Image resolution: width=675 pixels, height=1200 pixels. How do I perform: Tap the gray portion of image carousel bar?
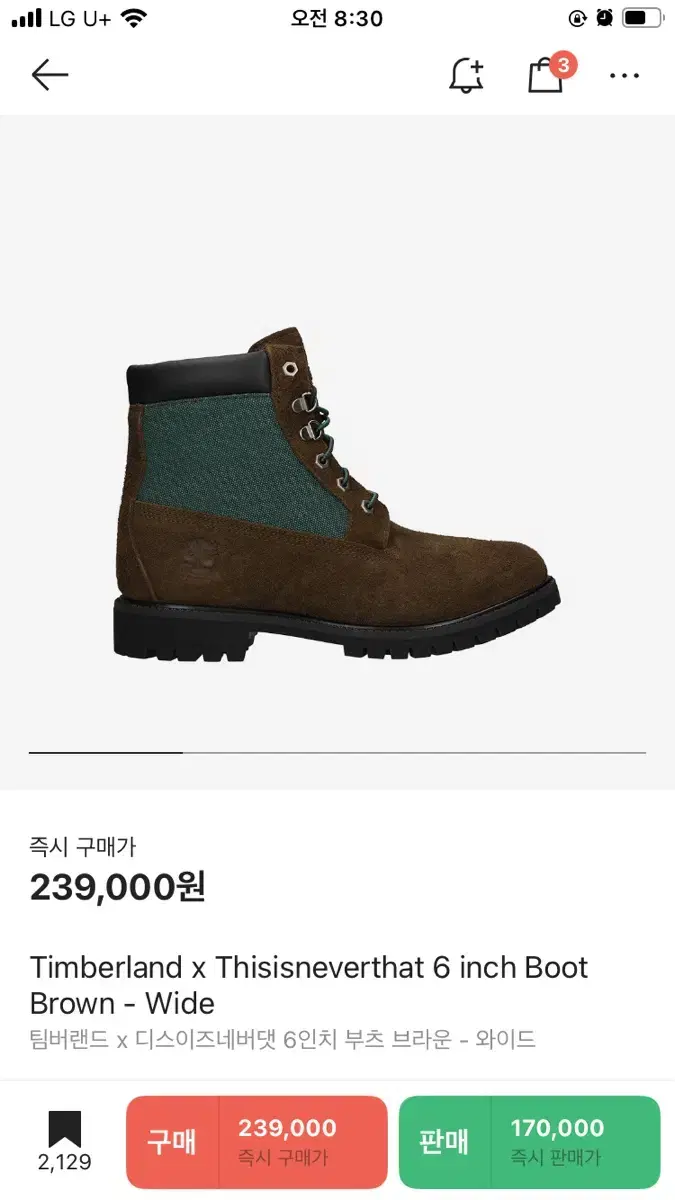pos(414,752)
